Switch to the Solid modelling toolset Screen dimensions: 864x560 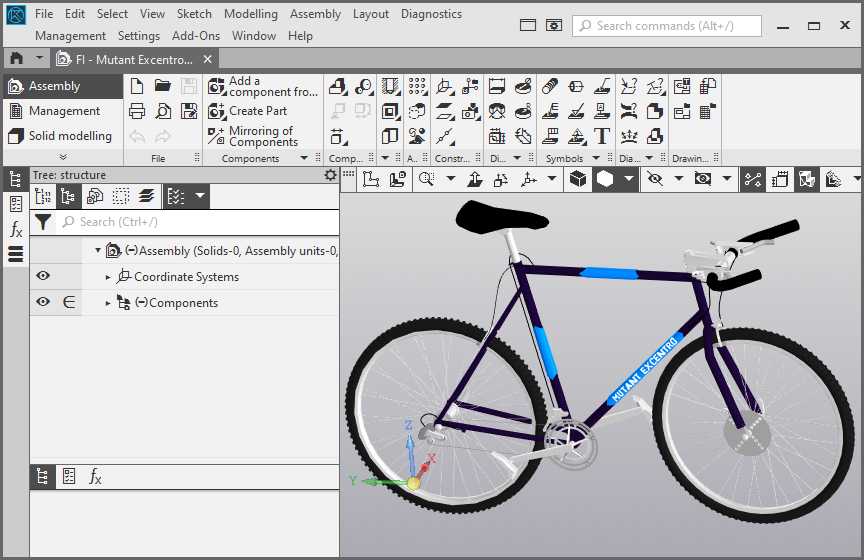click(60, 136)
